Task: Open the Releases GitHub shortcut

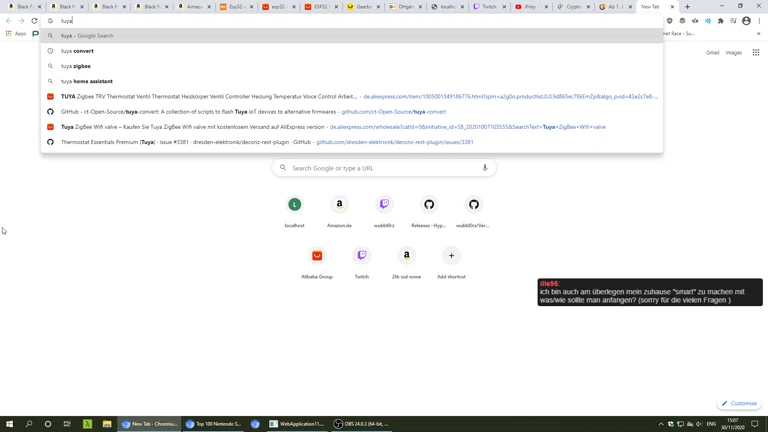Action: pyautogui.click(x=429, y=205)
